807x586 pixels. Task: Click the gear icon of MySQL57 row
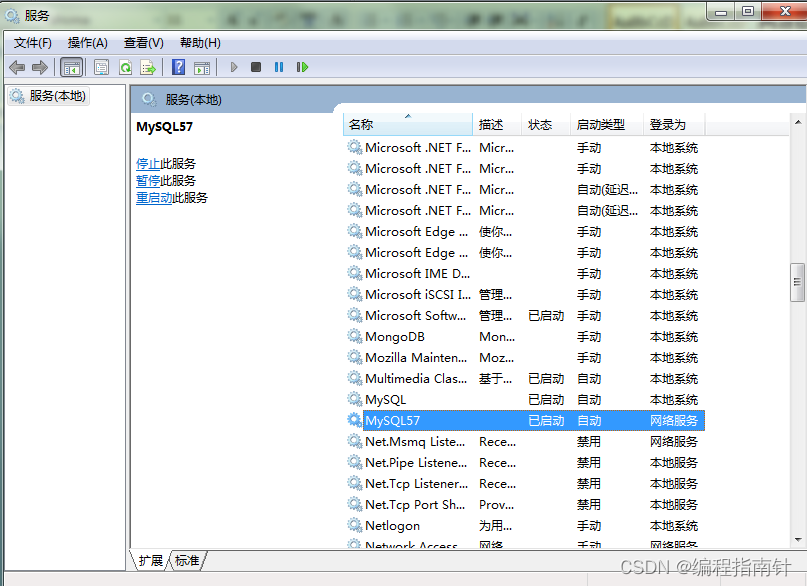click(354, 420)
